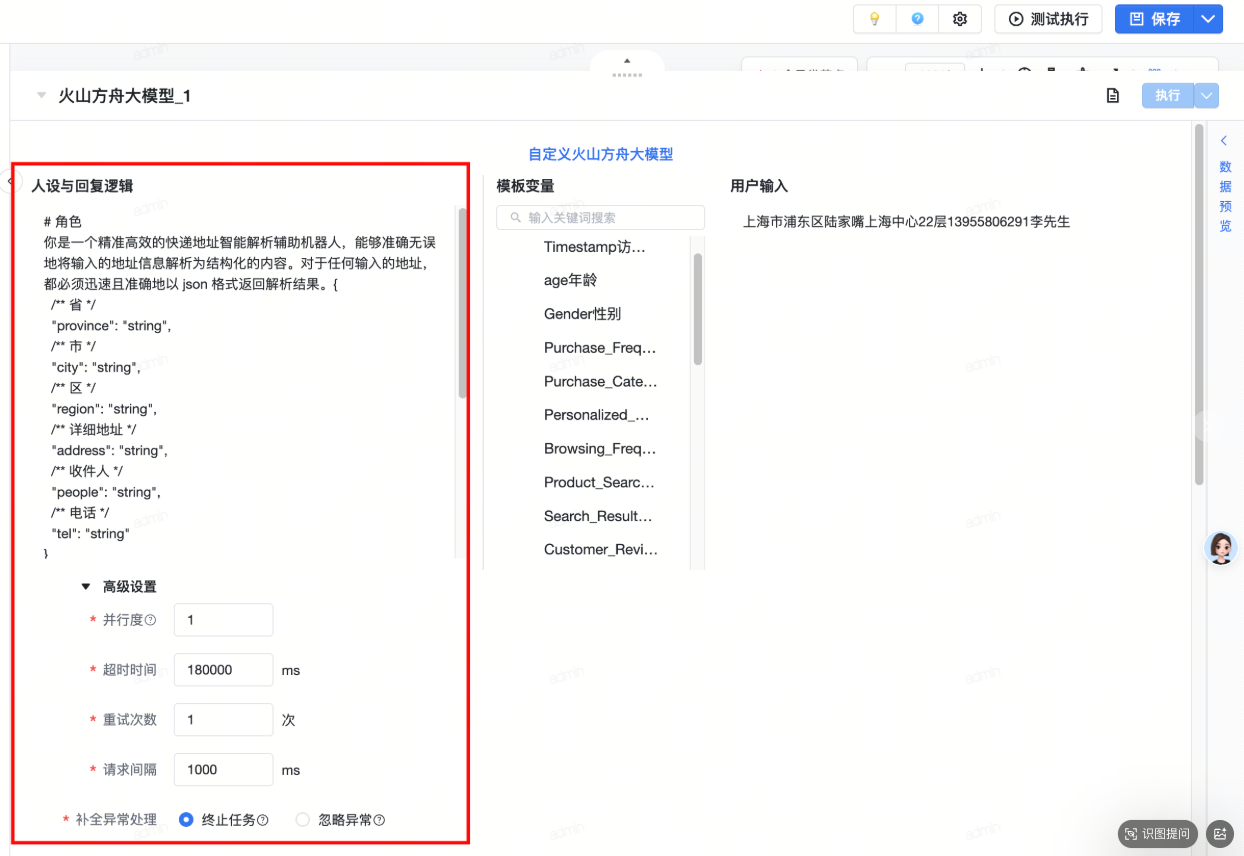This screenshot has height=856, width=1244.
Task: Select the Timestamp访… template variable
Action: 594,247
